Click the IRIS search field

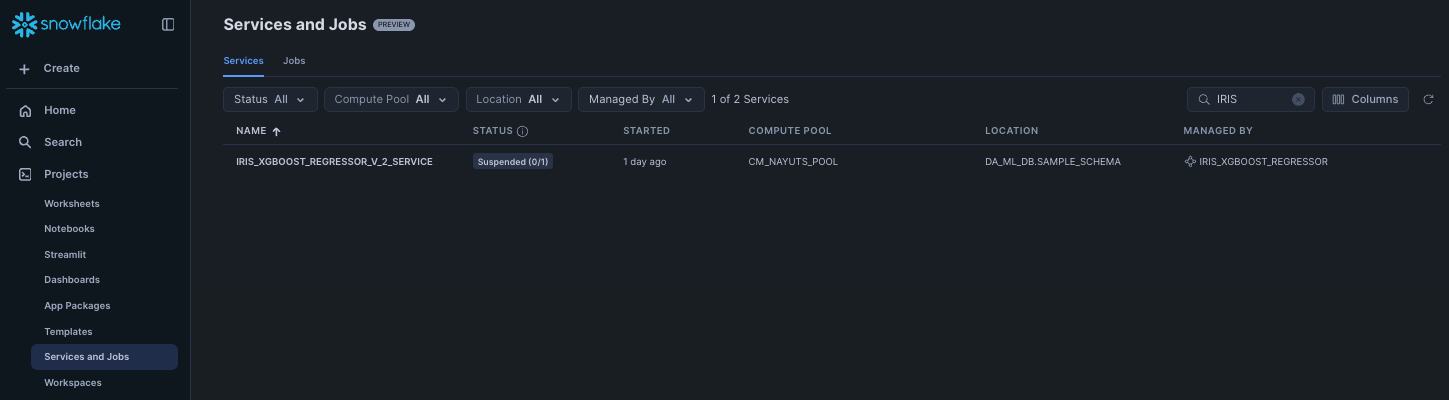(x=1250, y=99)
